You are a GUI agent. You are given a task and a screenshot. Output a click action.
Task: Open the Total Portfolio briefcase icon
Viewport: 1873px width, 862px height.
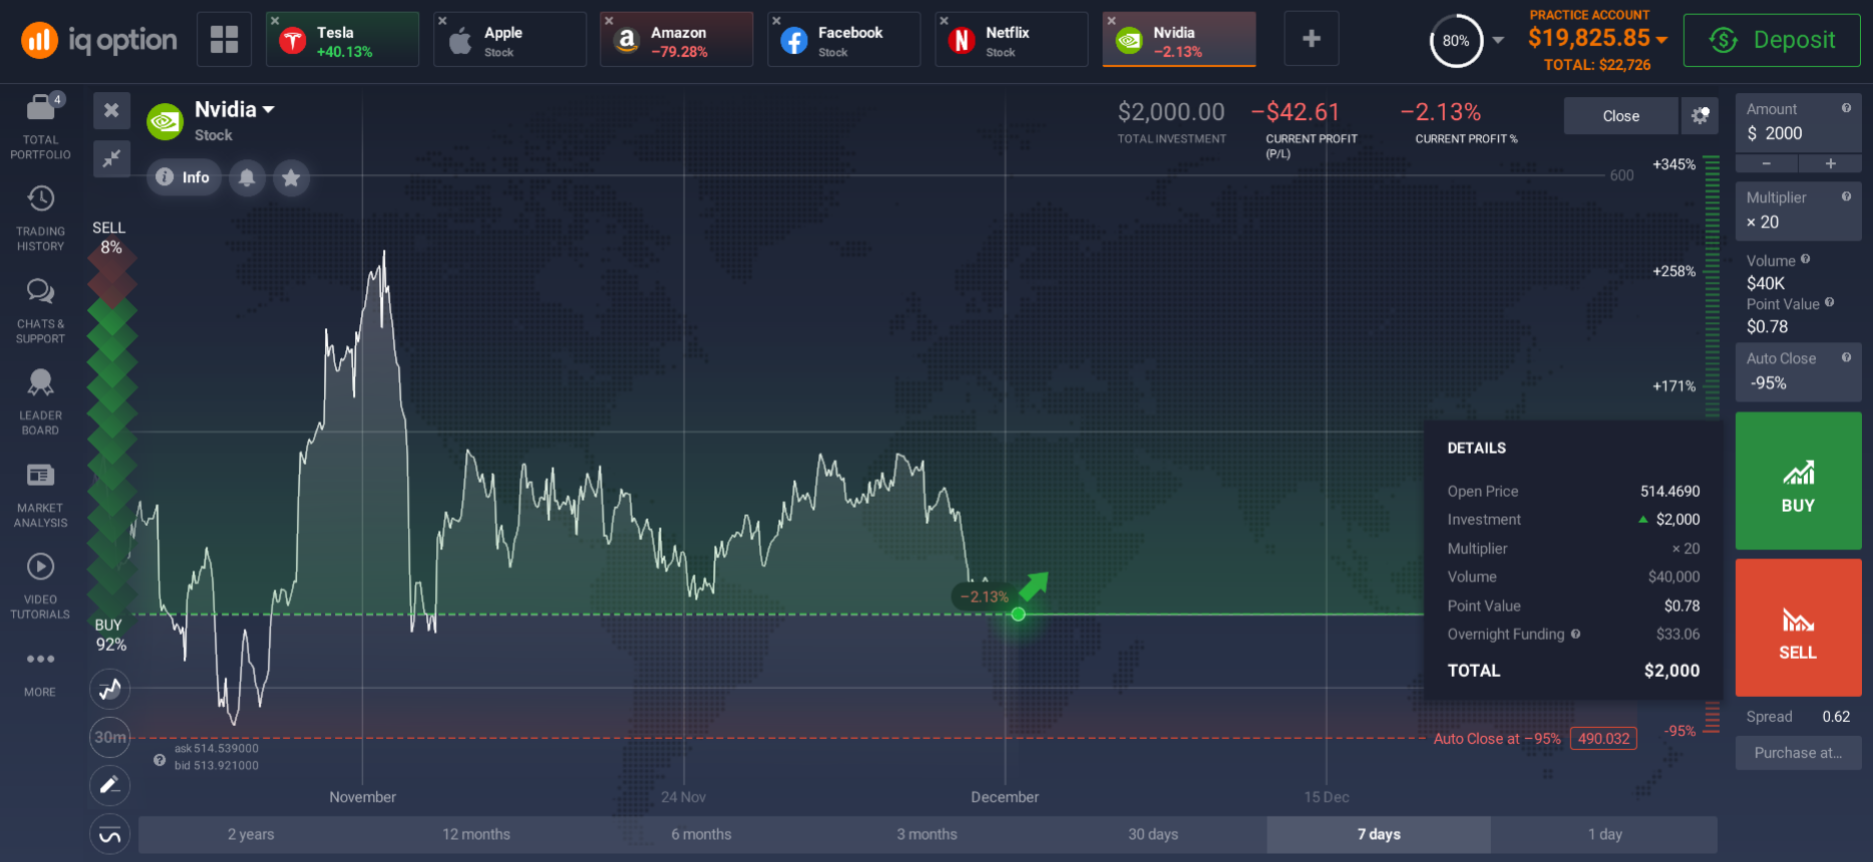[x=41, y=106]
